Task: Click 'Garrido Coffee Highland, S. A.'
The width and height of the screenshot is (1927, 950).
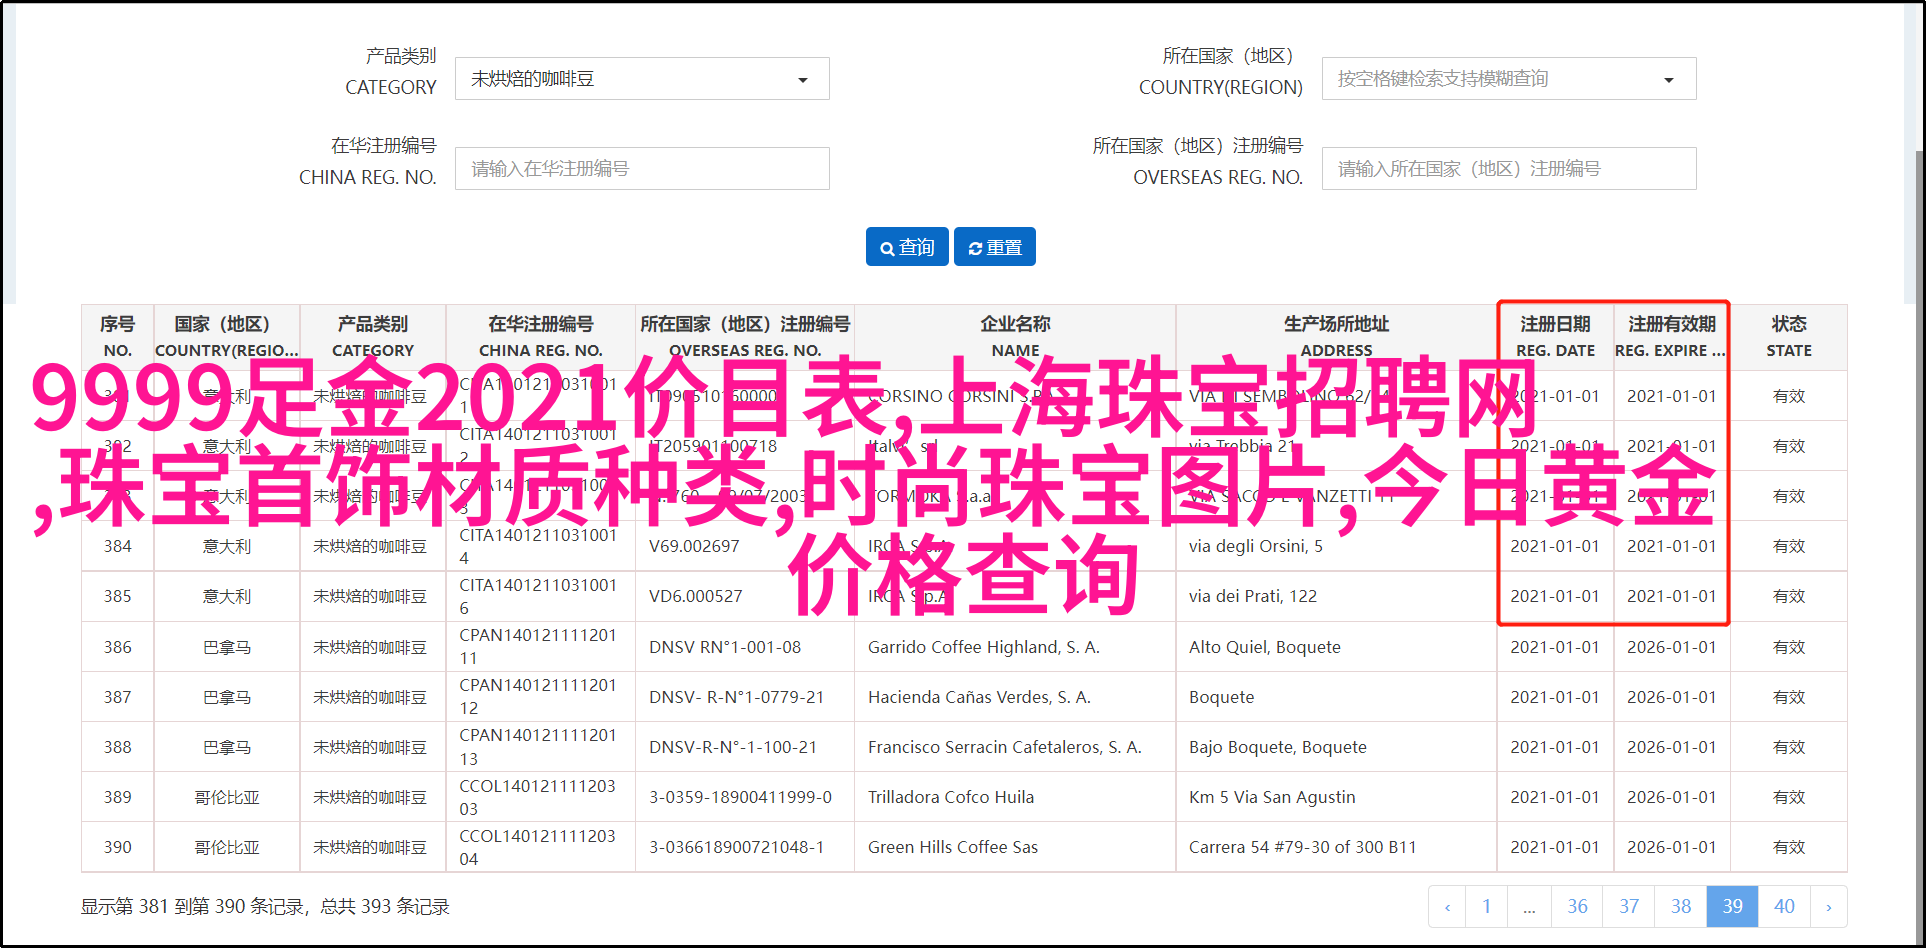Action: (x=984, y=647)
